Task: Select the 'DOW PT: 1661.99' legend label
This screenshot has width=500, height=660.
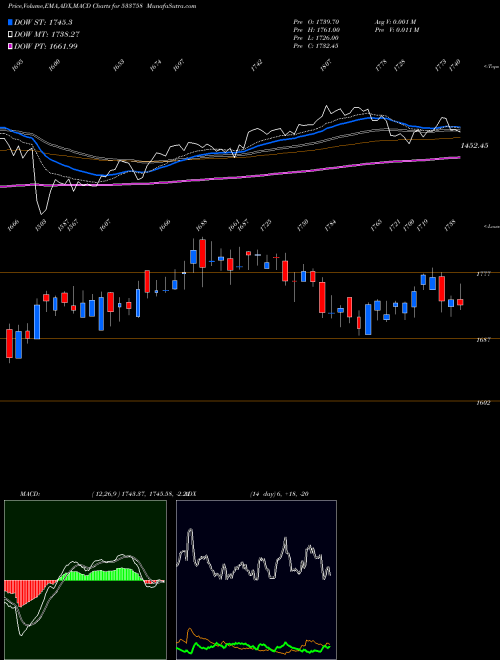Action: pos(45,46)
